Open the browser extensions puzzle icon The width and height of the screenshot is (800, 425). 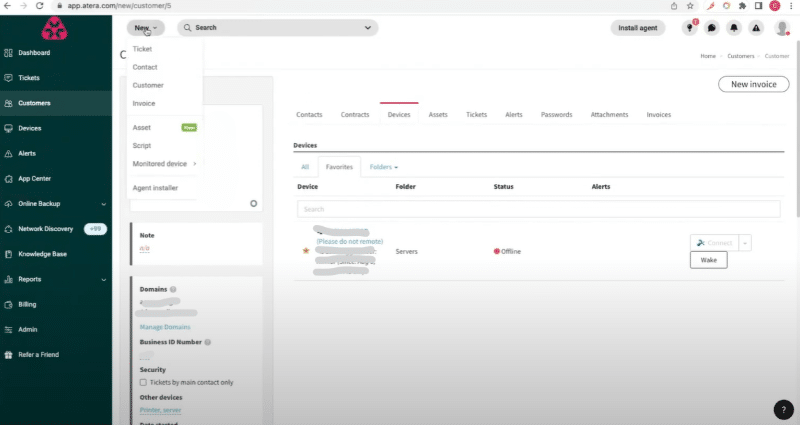click(x=742, y=6)
